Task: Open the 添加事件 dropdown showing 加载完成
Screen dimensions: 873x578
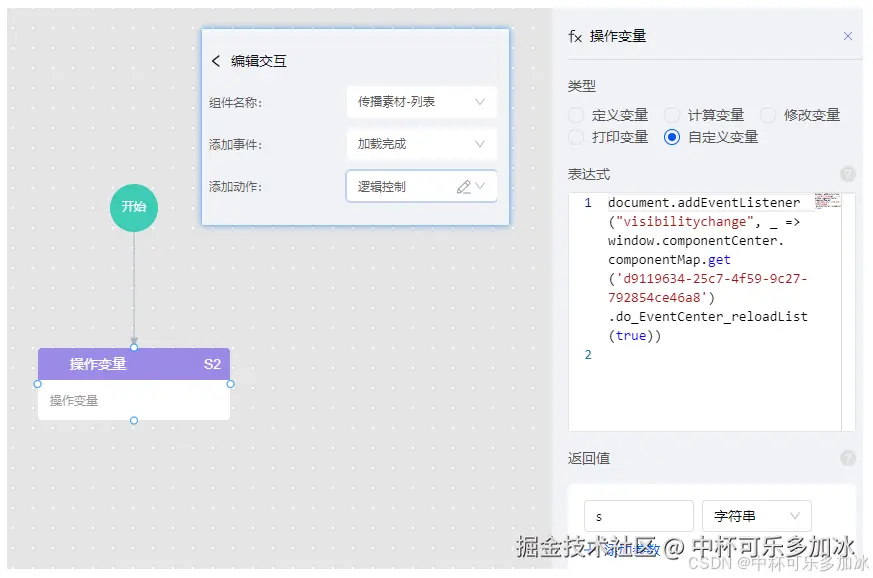Action: [x=421, y=144]
